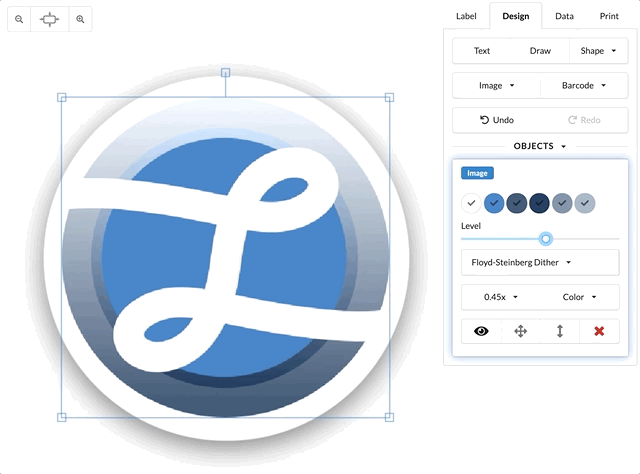640x474 pixels.
Task: Expand the Shape dropdown menu
Action: coord(598,51)
